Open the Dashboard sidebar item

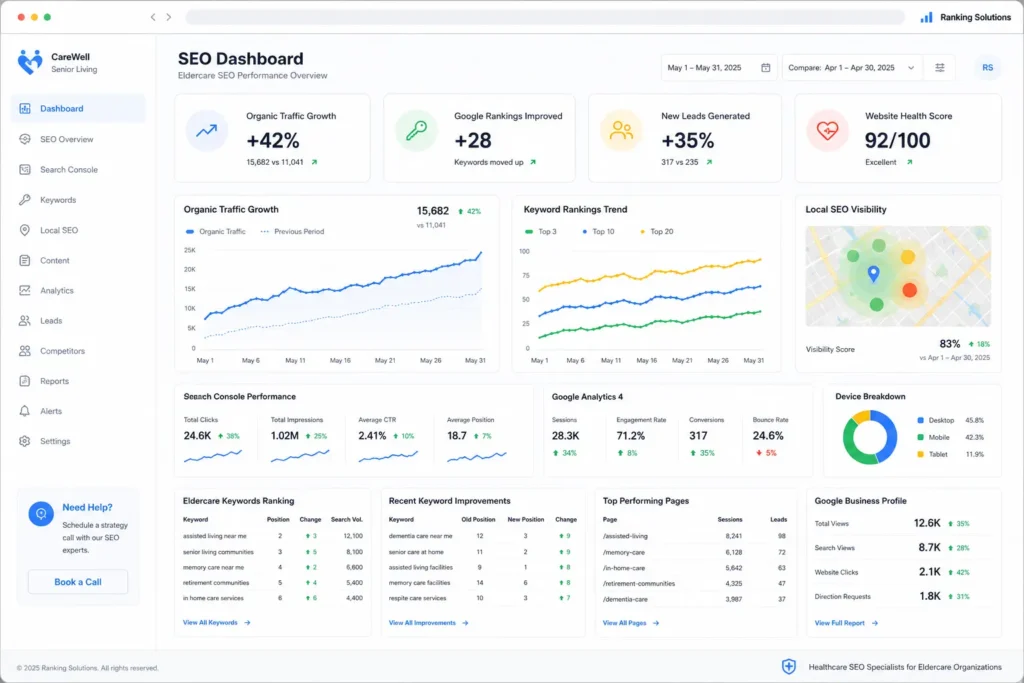(78, 108)
